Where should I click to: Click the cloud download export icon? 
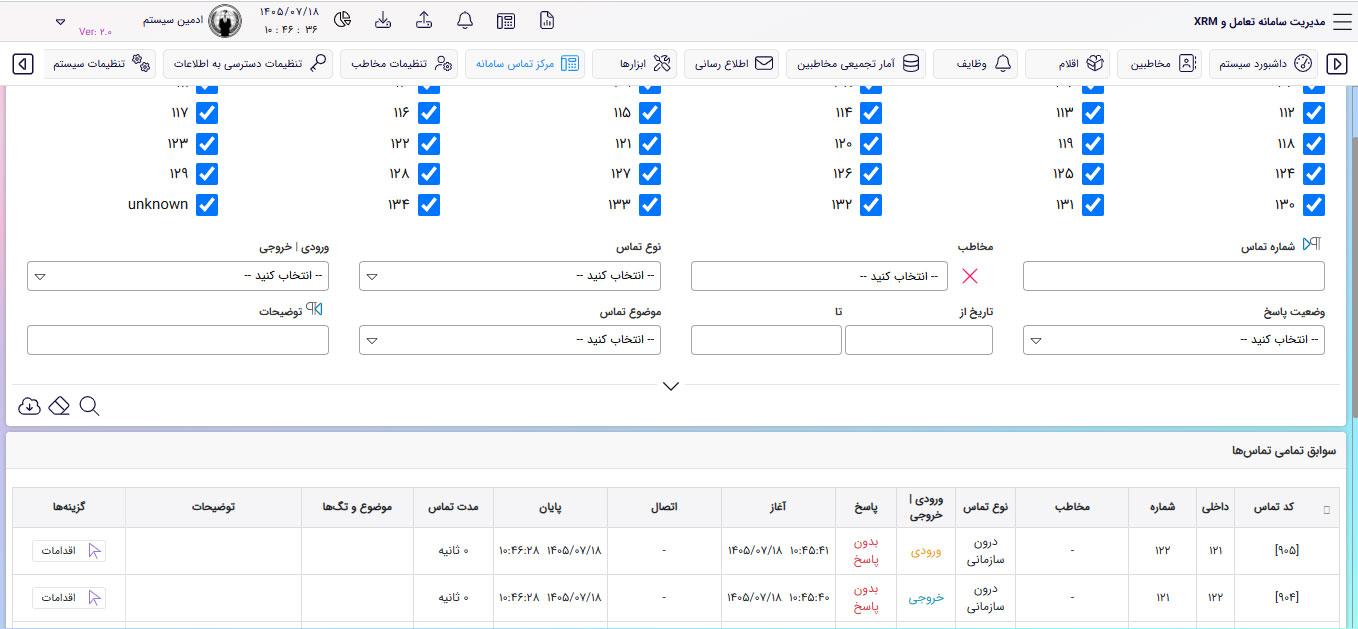coord(29,405)
